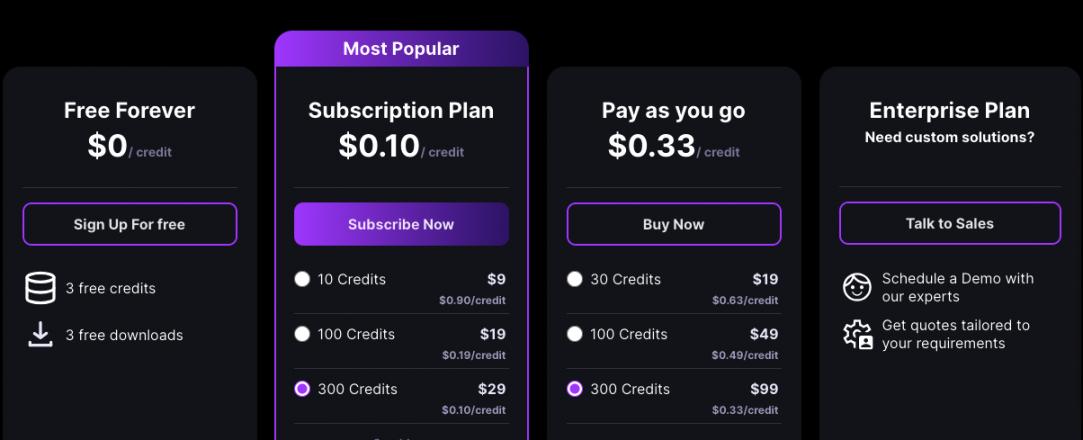Click the Enterprise Plan heading
Image resolution: width=1083 pixels, height=440 pixels.
[x=949, y=110]
